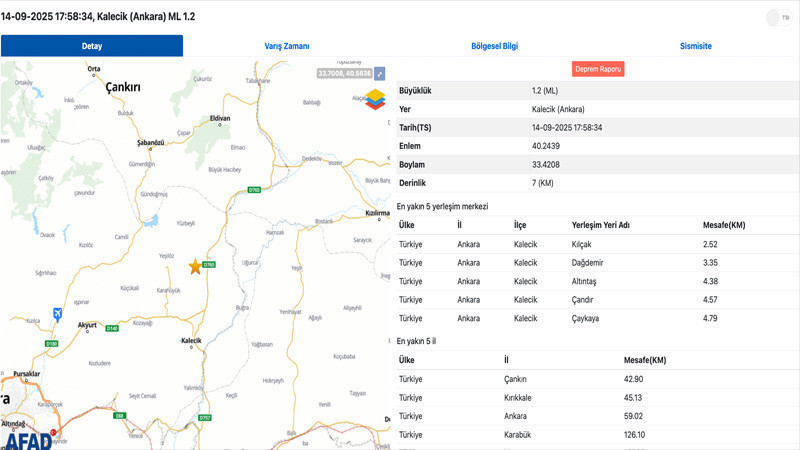Click the blue airport icon on map
Screen dimensions: 800x450
57,315
